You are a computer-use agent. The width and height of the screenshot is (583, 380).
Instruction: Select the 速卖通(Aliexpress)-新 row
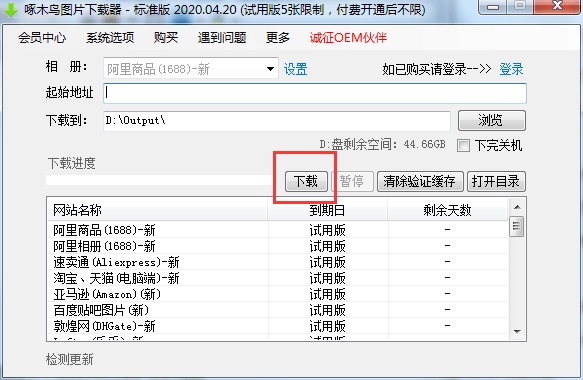point(278,262)
